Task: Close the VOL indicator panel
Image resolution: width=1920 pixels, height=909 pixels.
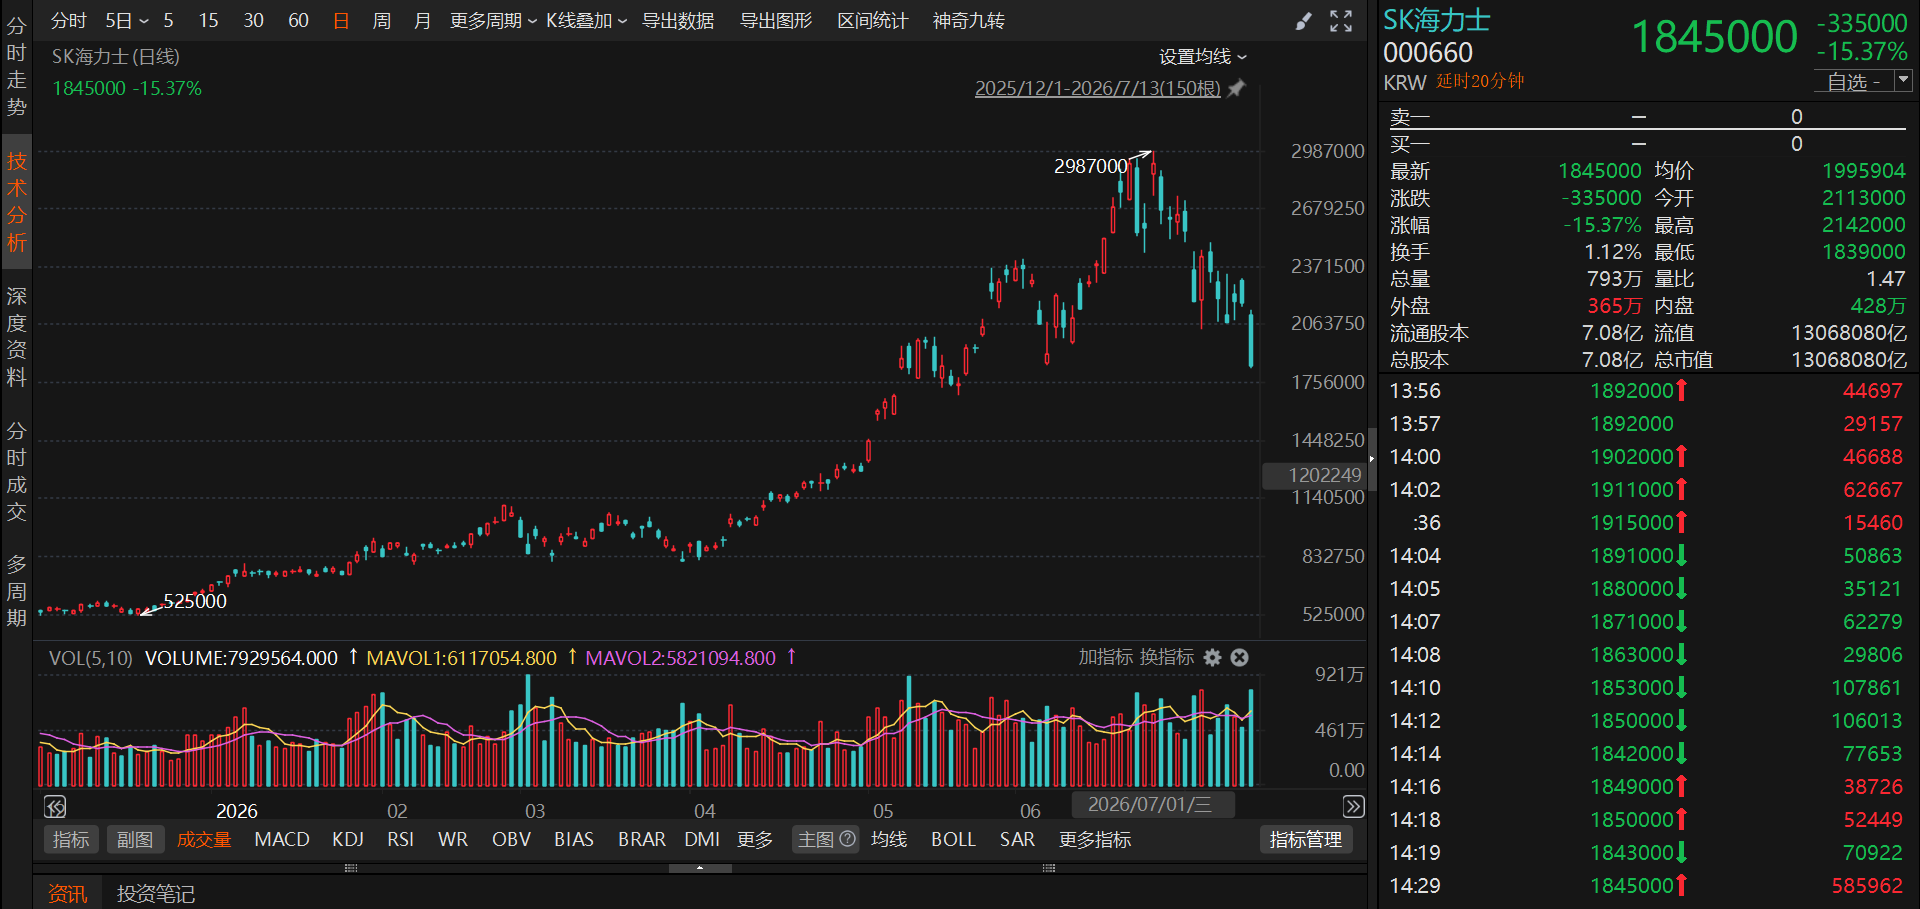Action: (x=1239, y=657)
